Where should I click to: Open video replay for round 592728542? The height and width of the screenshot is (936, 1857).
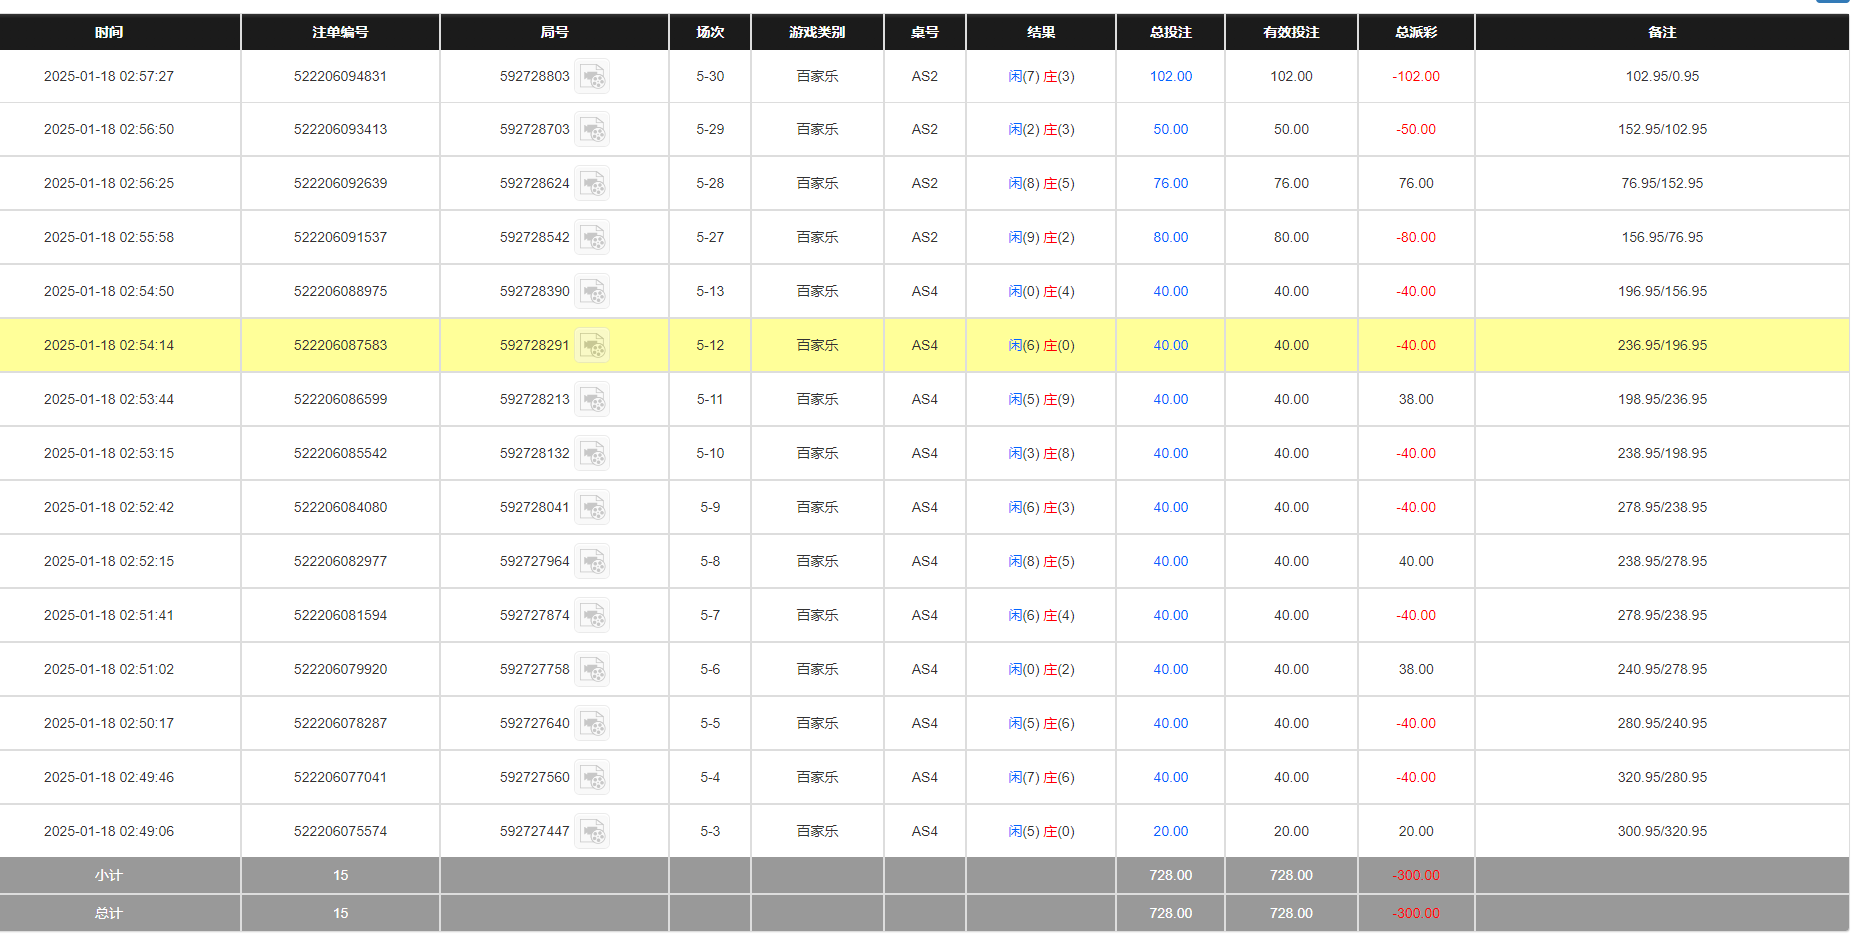pos(593,238)
